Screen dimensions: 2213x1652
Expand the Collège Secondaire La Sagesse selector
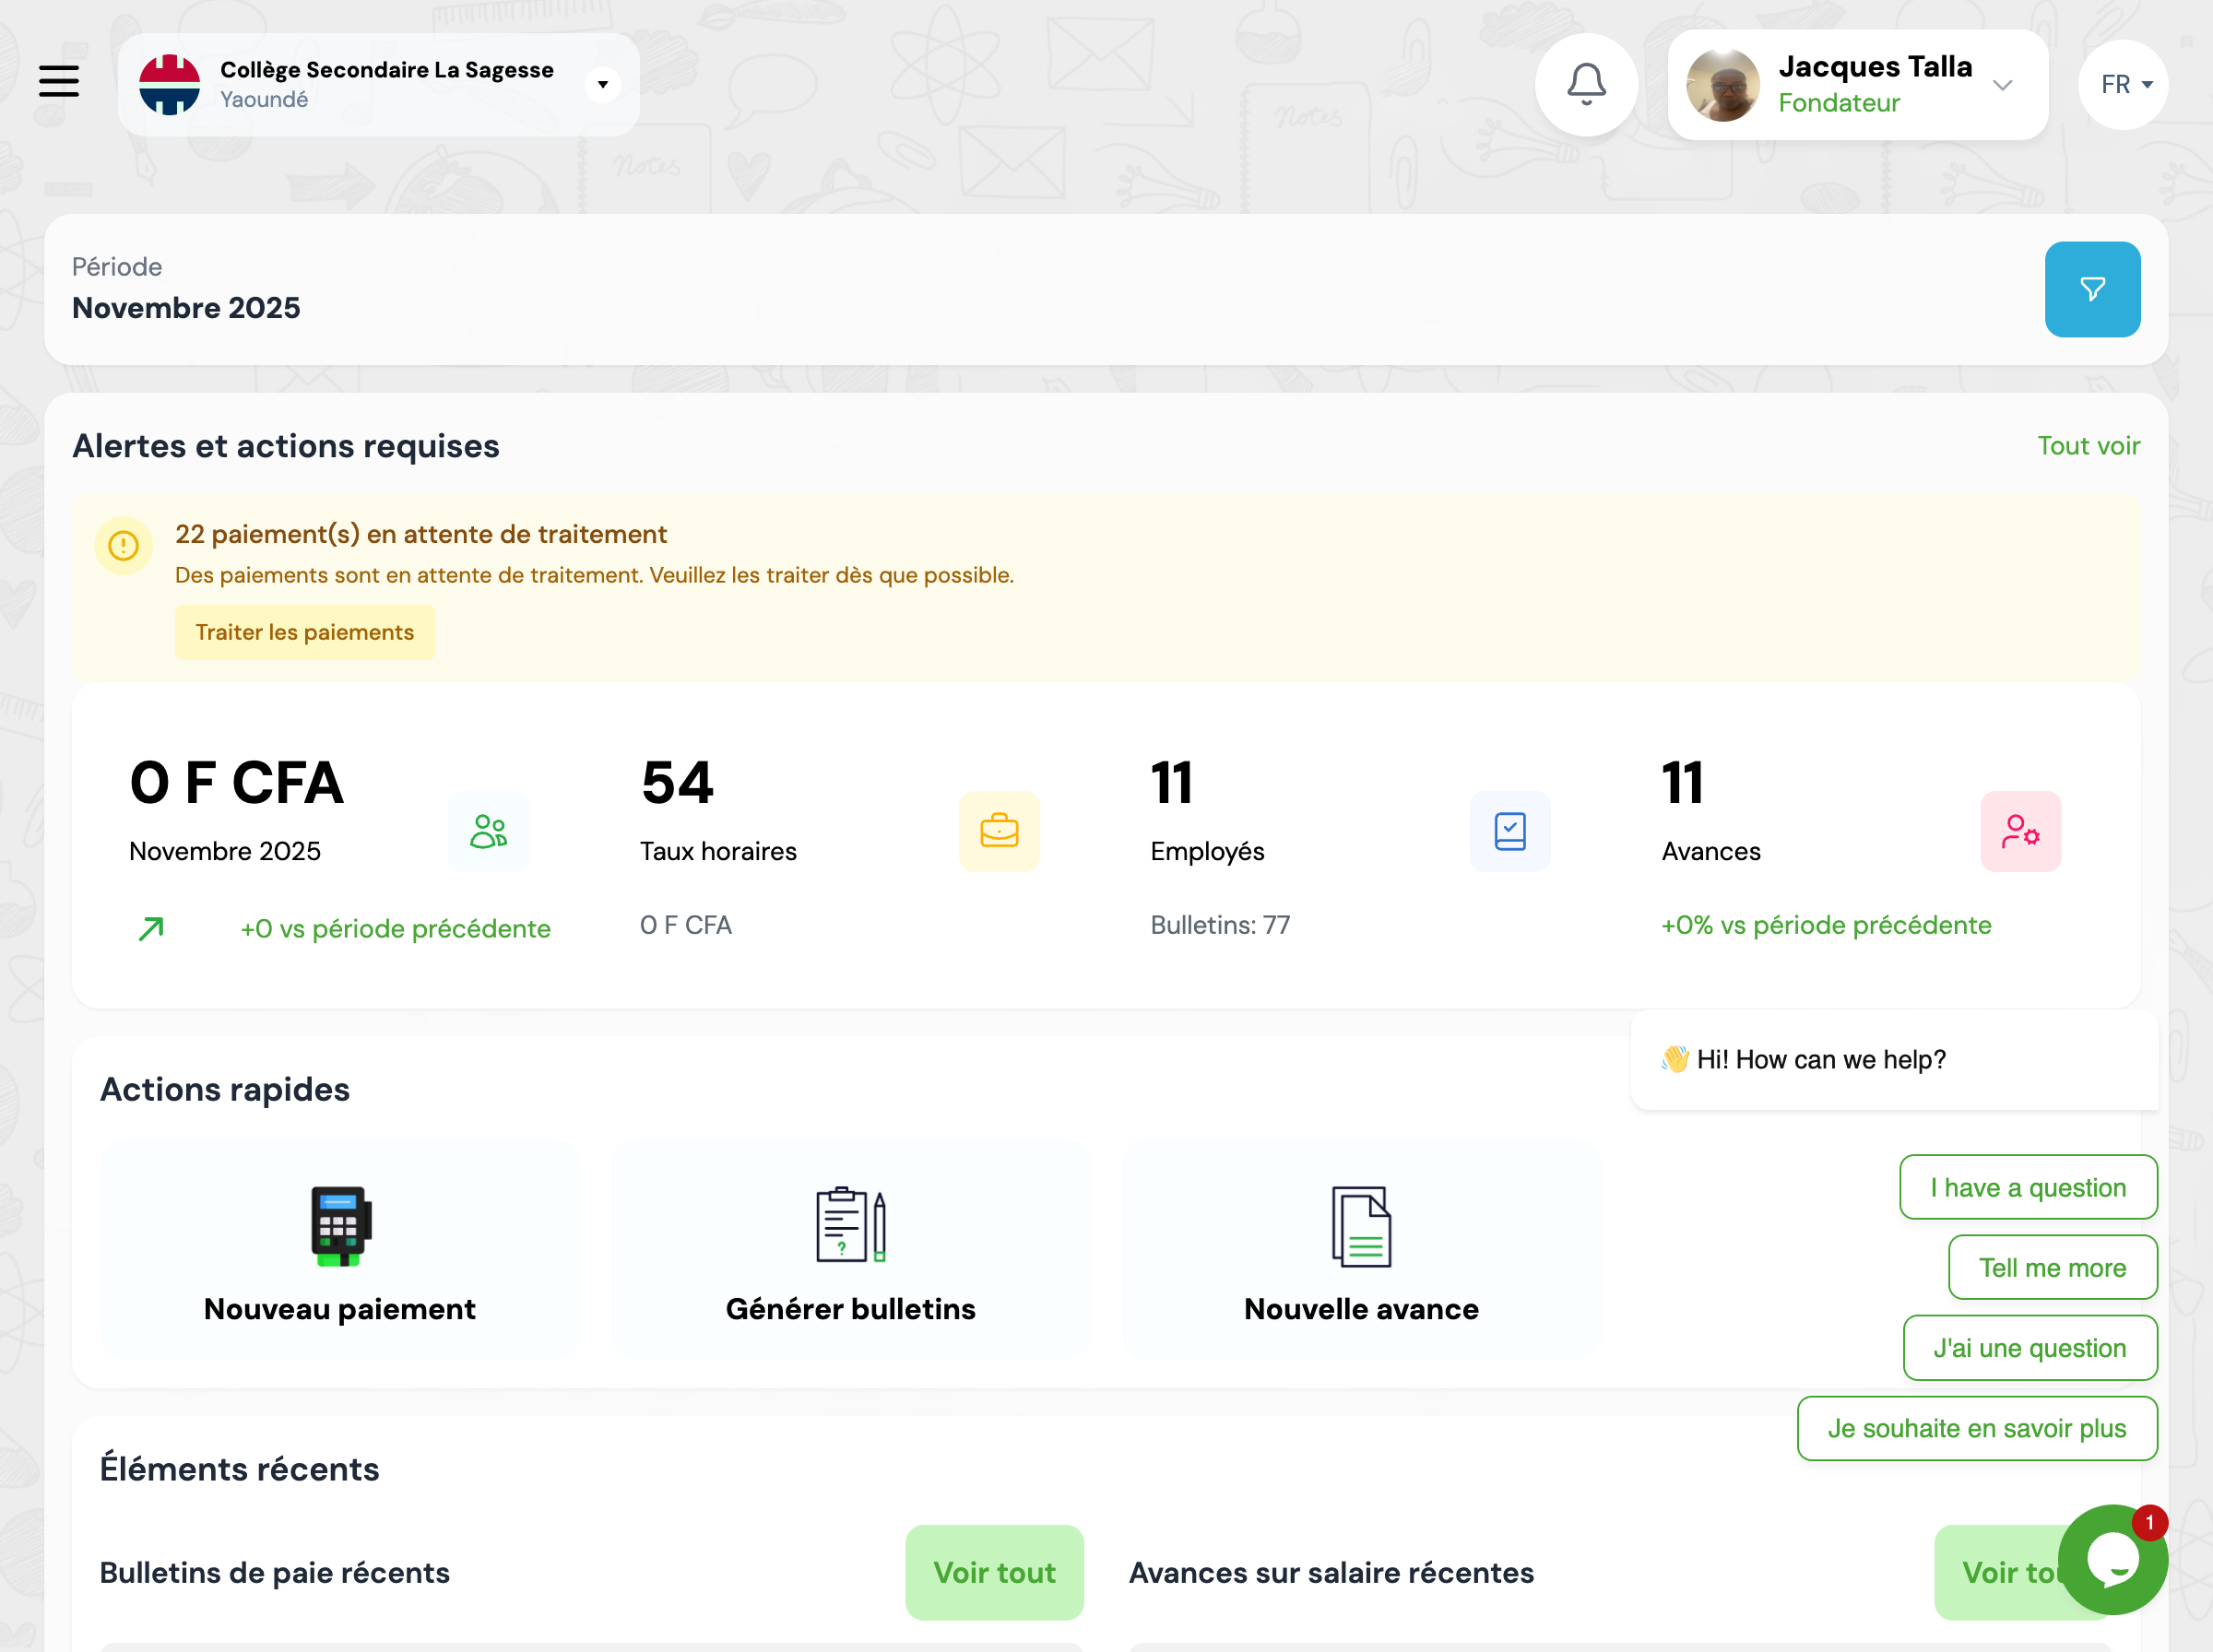point(602,84)
